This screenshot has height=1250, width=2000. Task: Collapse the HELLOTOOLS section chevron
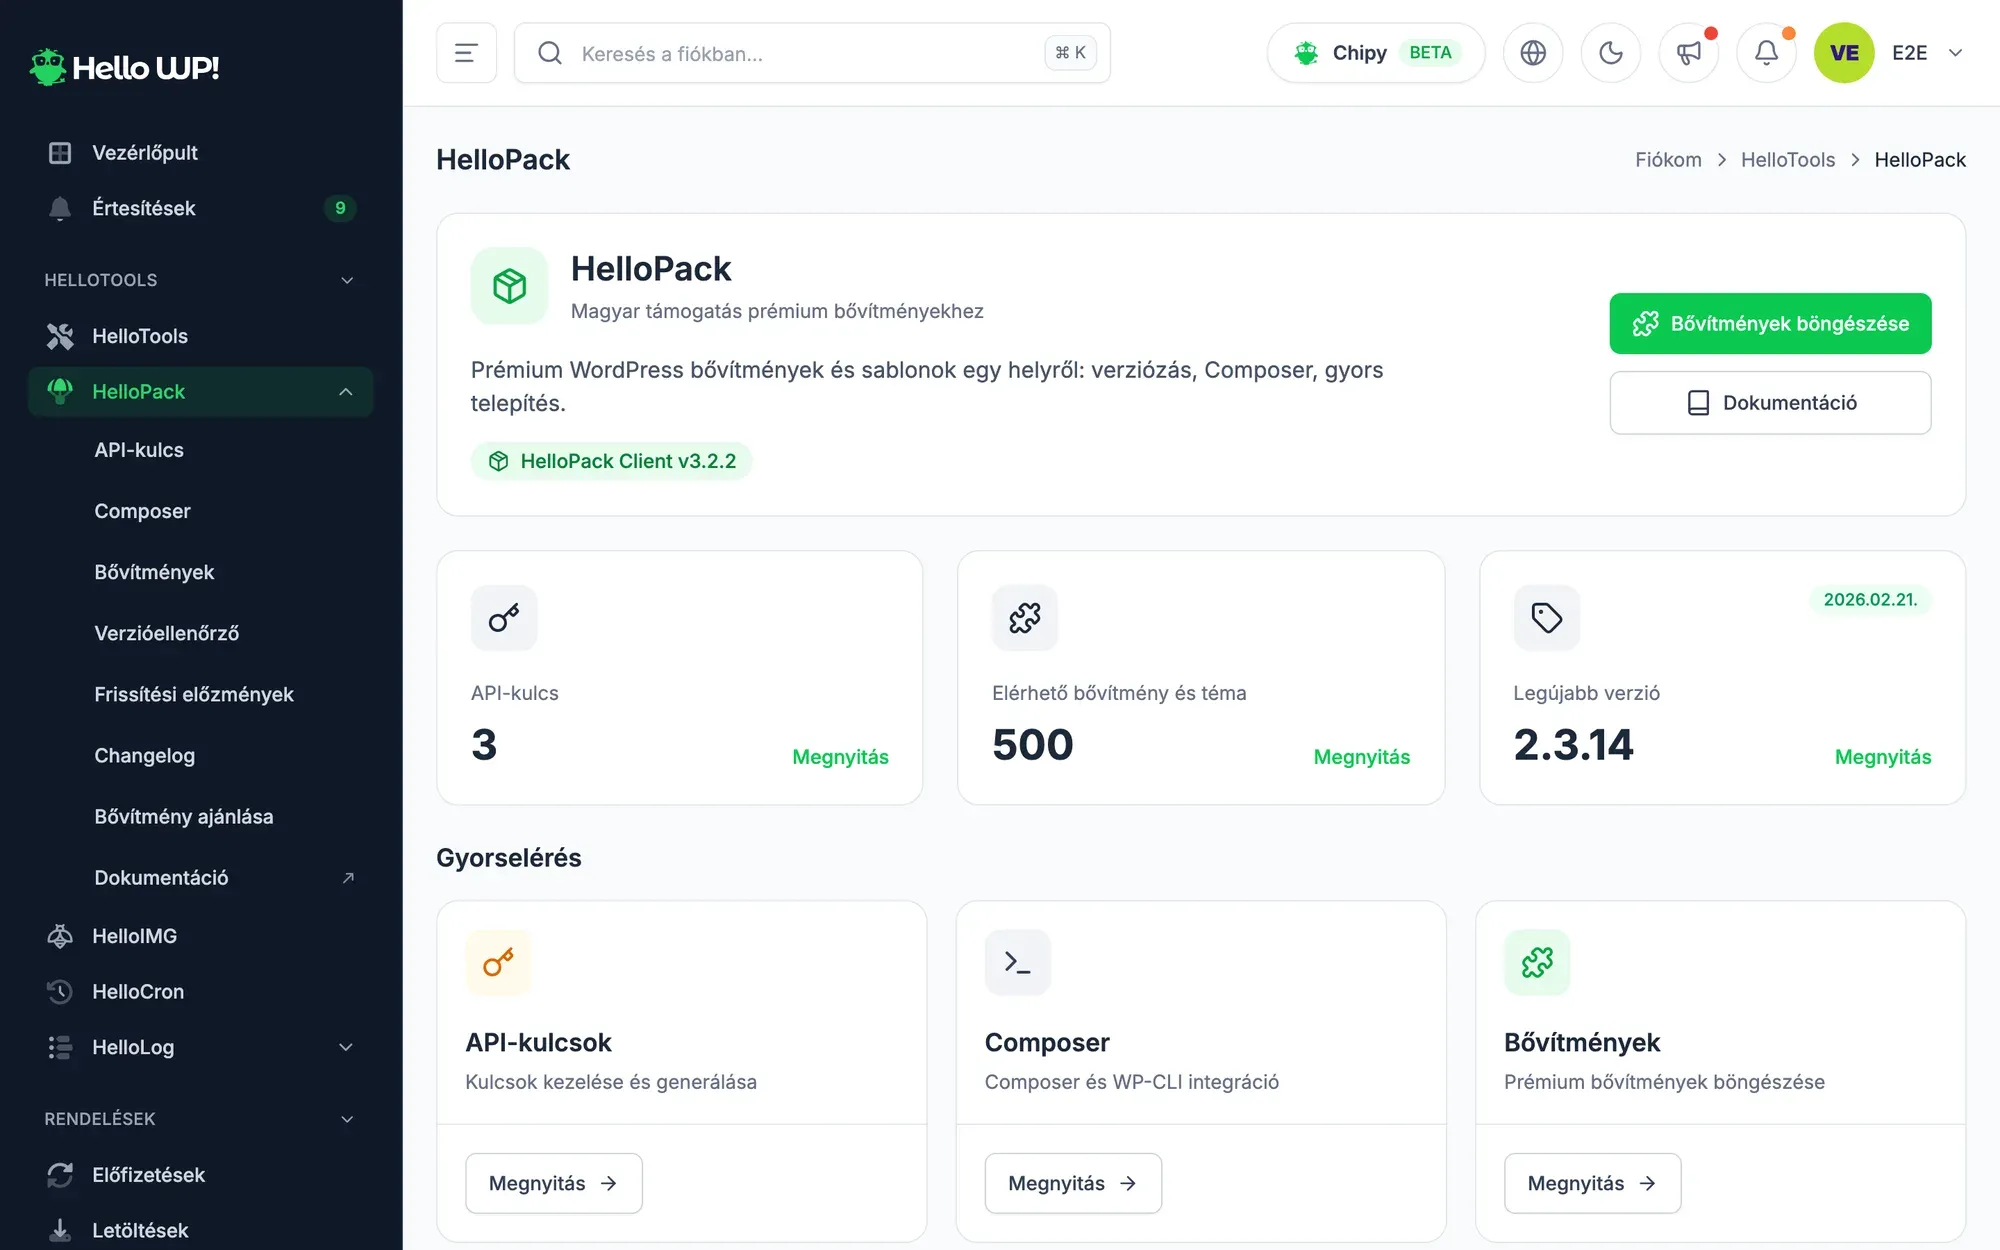(347, 280)
